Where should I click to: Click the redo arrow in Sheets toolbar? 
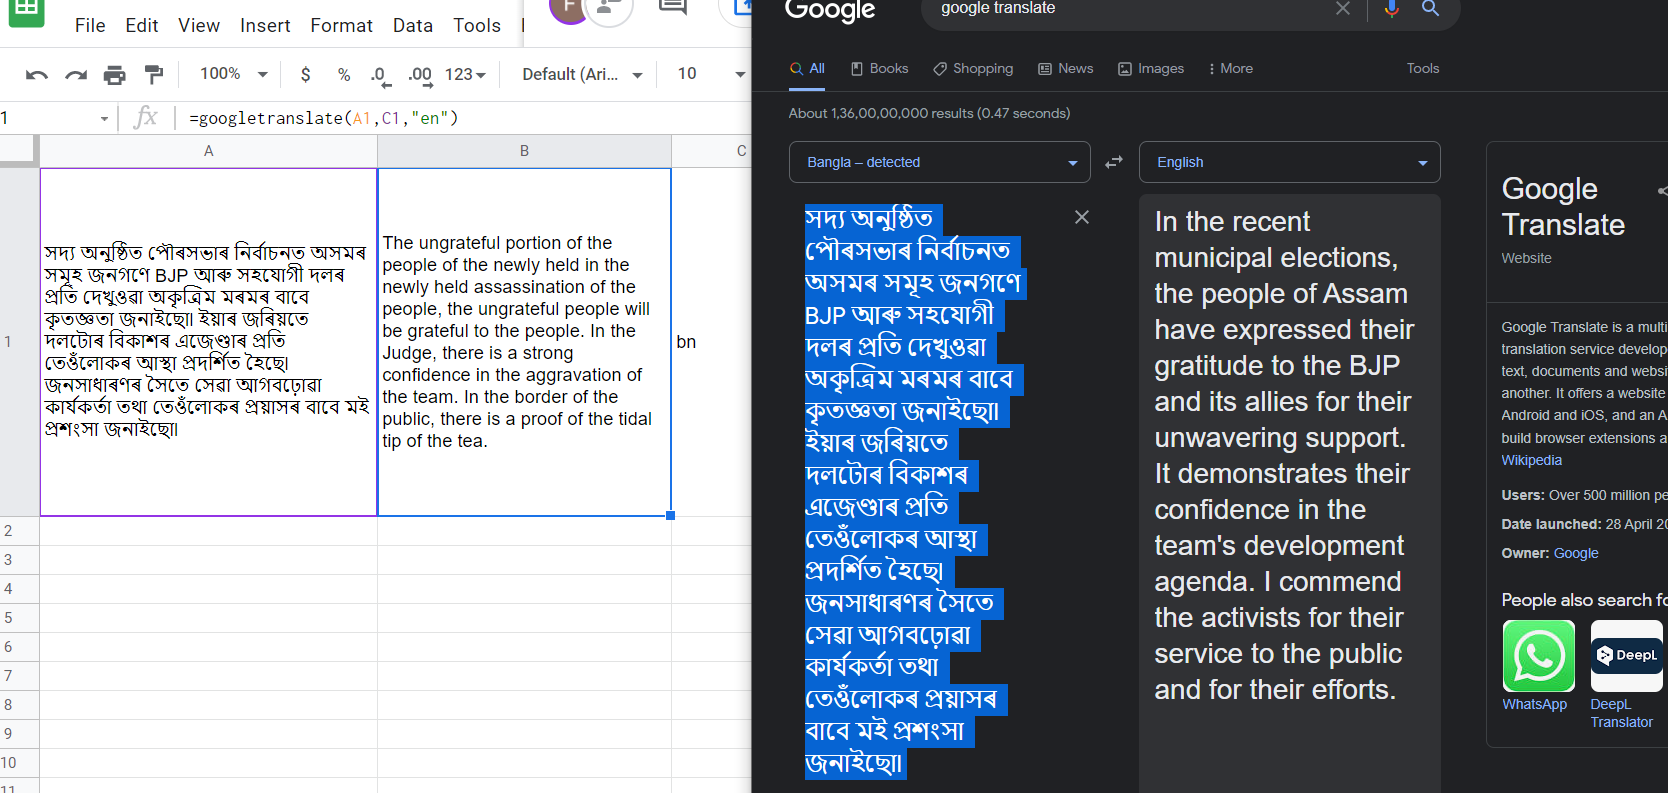click(x=76, y=74)
